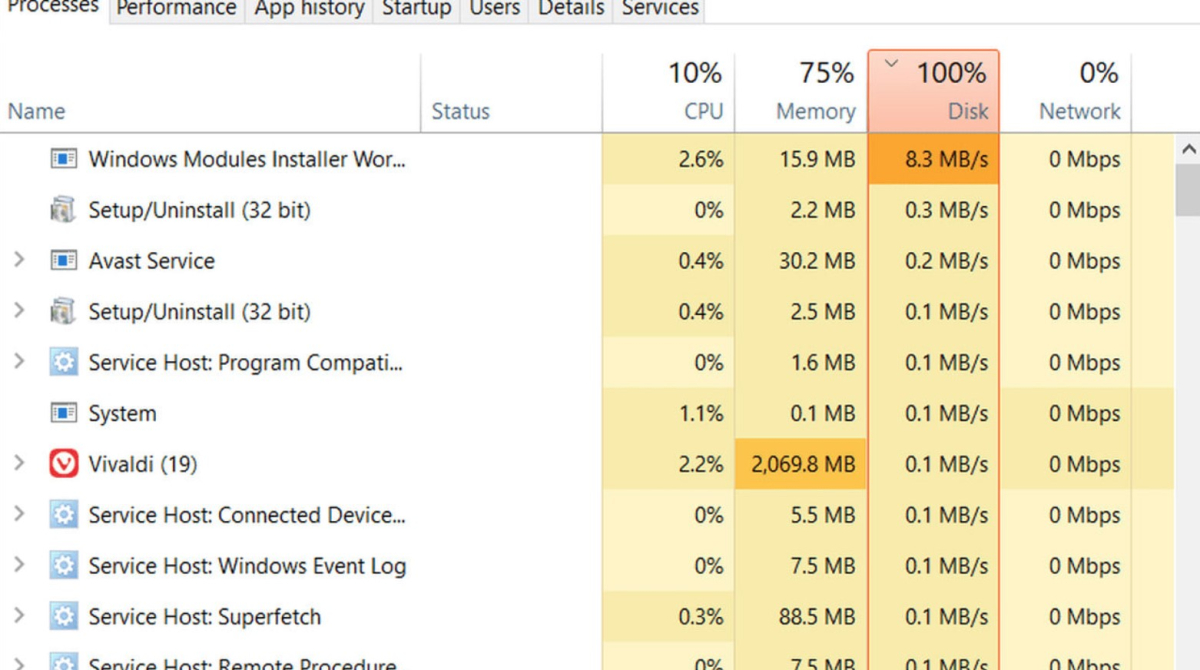Click the System process icon

64,413
